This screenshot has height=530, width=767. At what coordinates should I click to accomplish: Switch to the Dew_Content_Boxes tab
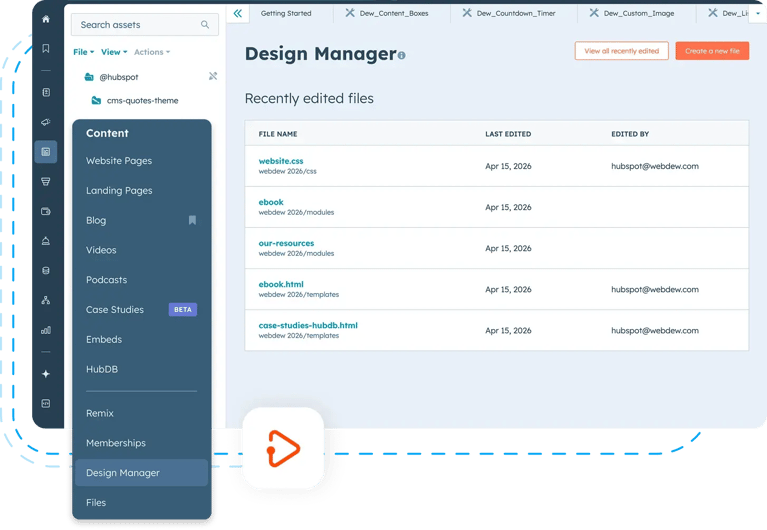392,13
